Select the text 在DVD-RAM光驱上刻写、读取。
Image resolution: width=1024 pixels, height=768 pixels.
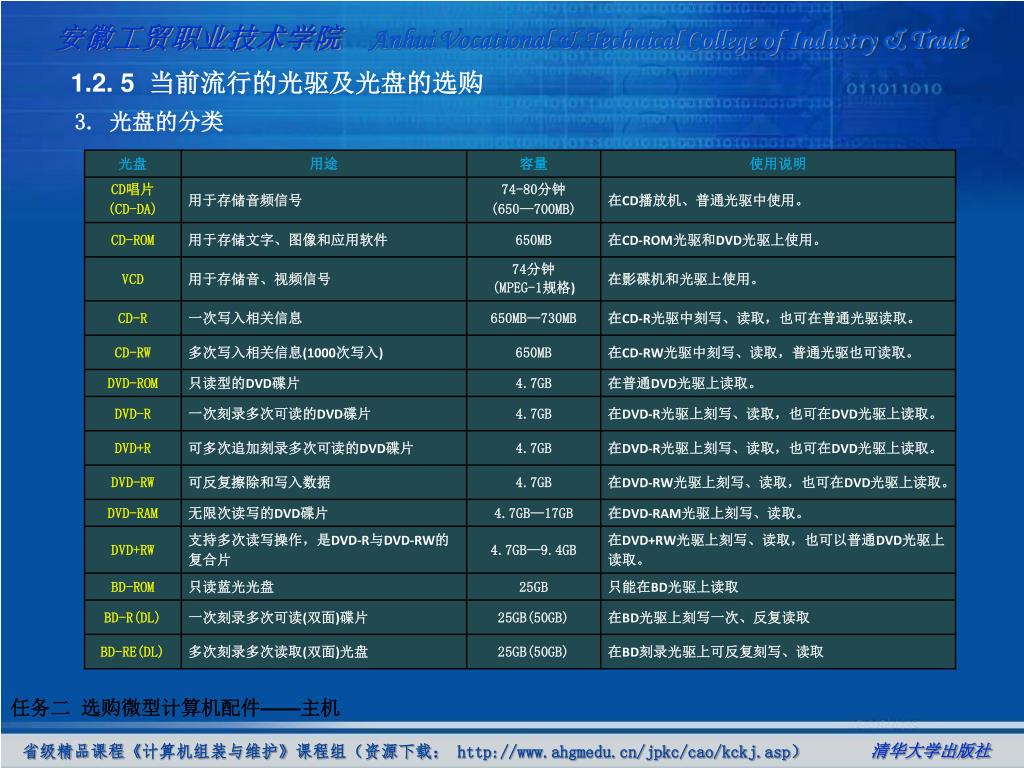[705, 513]
